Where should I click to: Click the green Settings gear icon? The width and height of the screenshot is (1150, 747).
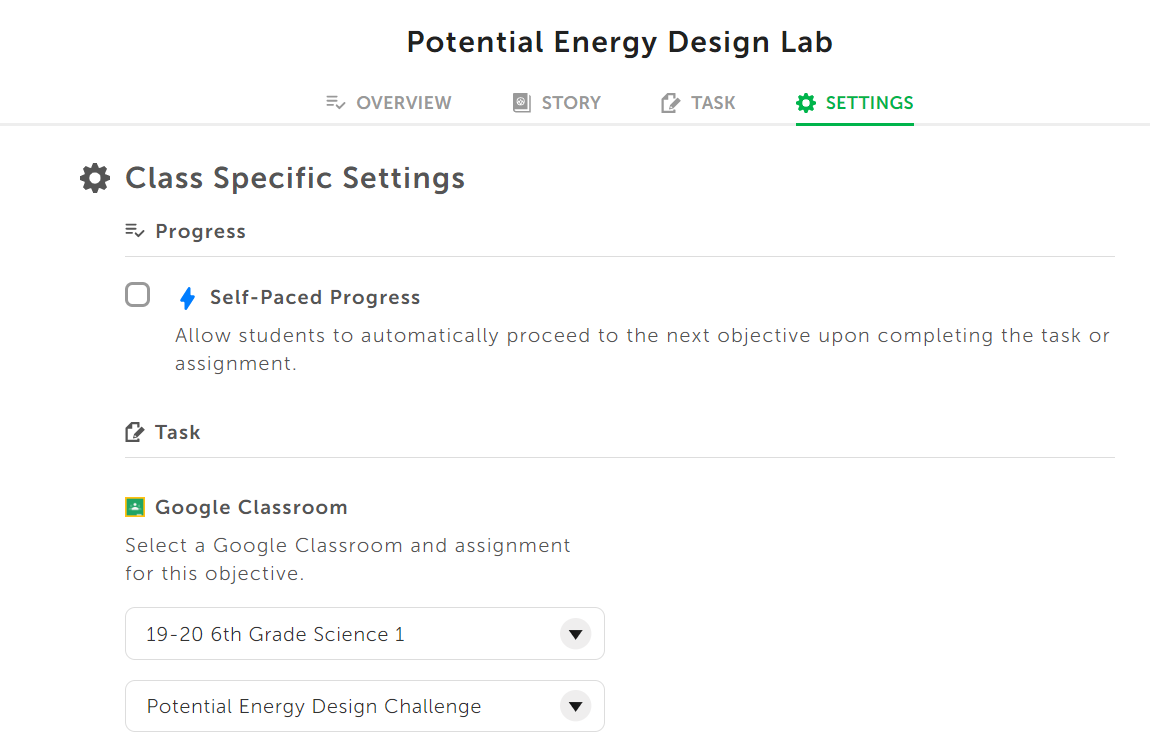pos(806,103)
